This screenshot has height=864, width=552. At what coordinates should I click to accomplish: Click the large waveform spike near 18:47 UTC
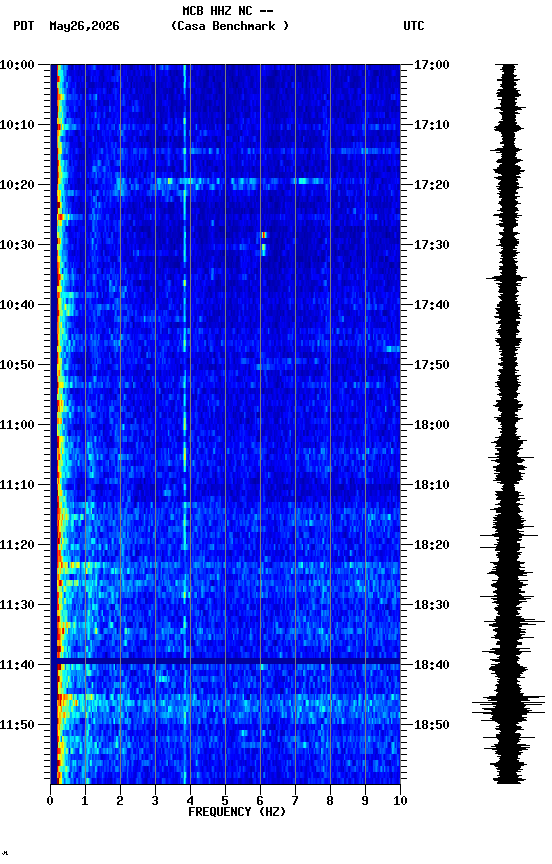click(x=508, y=705)
